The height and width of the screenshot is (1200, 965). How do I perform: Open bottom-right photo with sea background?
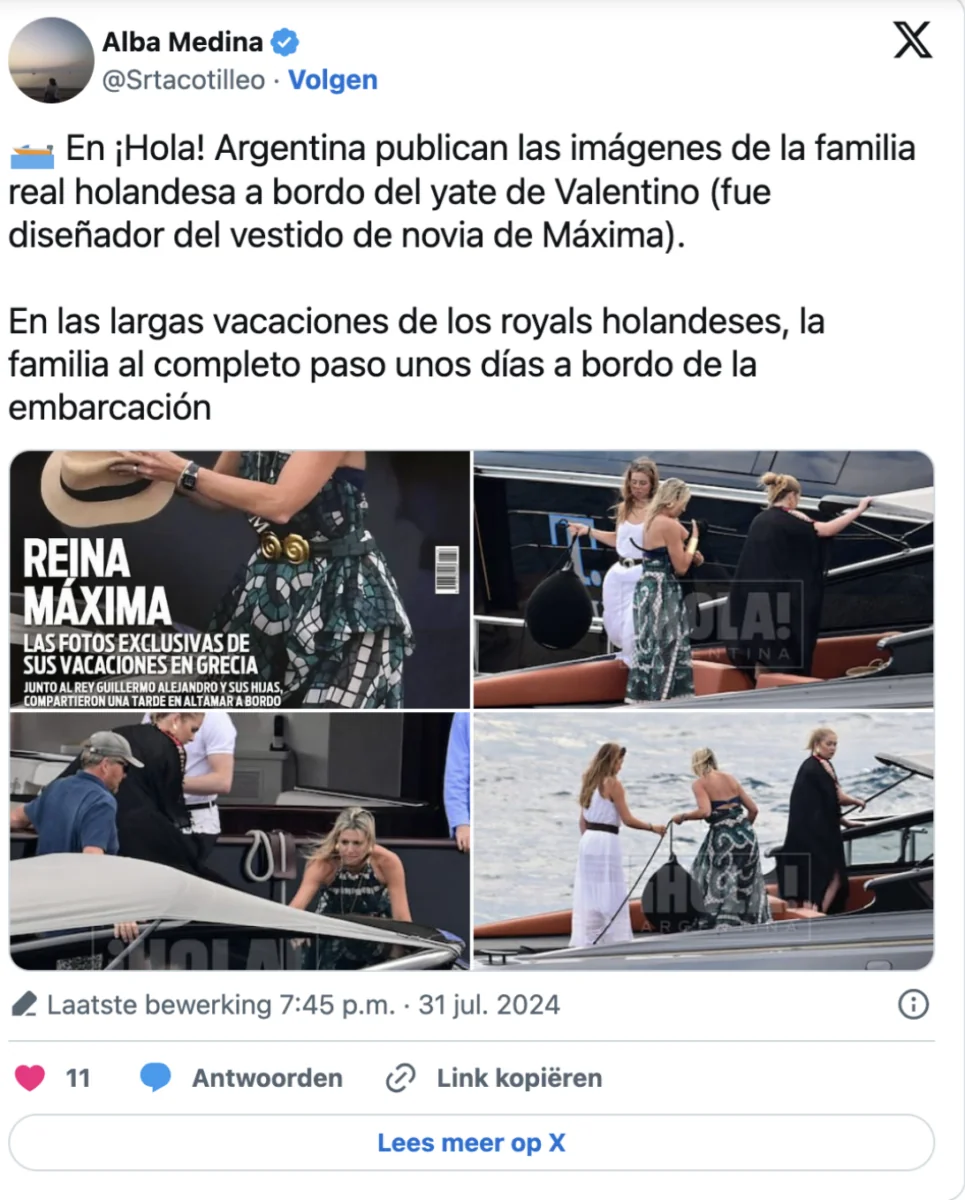(x=703, y=841)
